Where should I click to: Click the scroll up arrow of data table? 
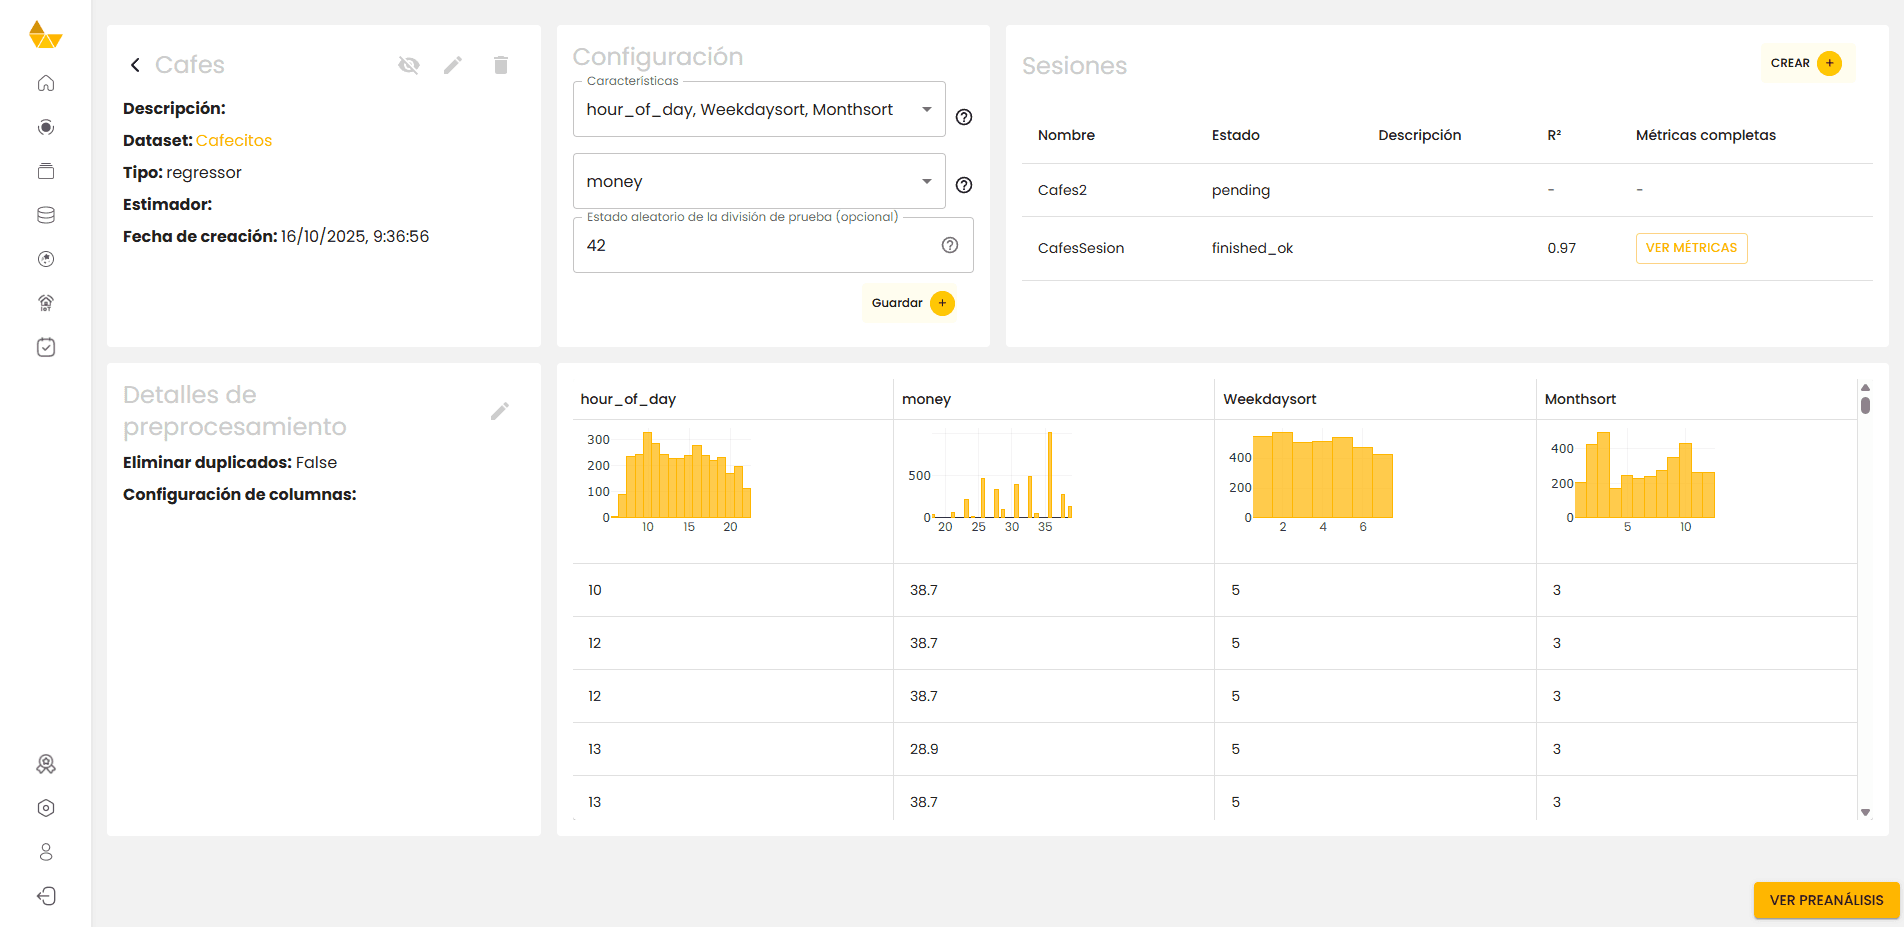point(1865,387)
